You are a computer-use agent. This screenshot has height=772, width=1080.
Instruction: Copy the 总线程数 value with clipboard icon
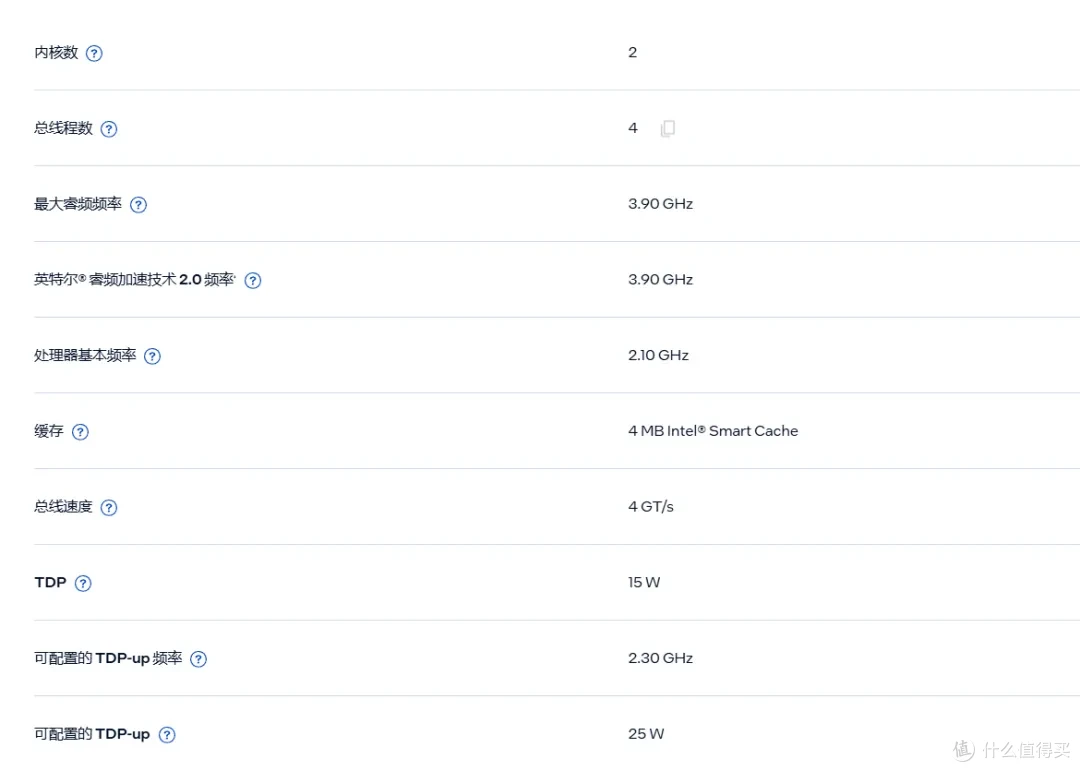tap(667, 128)
